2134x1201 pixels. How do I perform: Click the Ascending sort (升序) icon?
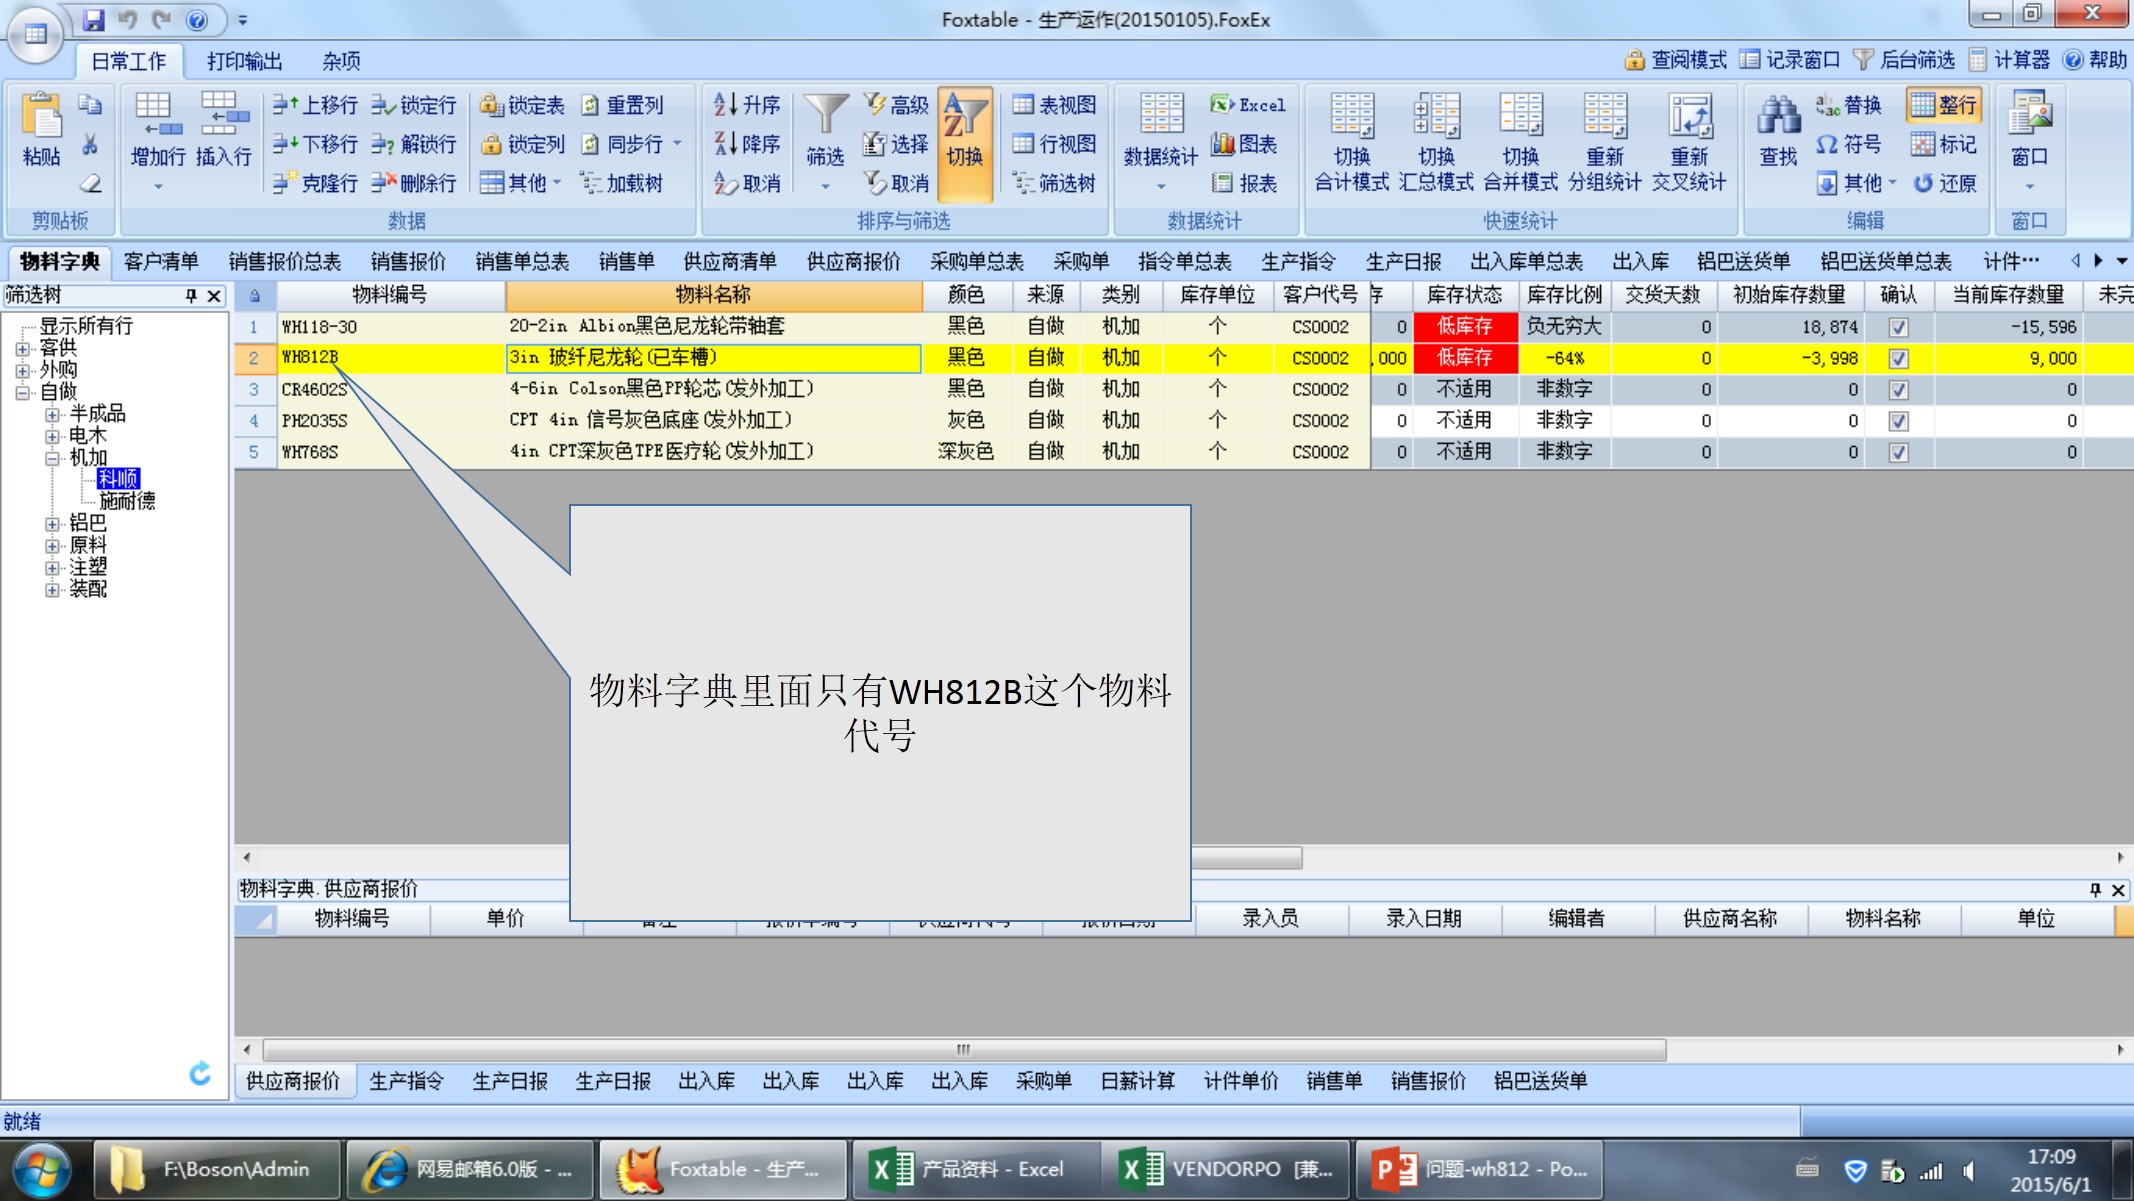pyautogui.click(x=747, y=105)
